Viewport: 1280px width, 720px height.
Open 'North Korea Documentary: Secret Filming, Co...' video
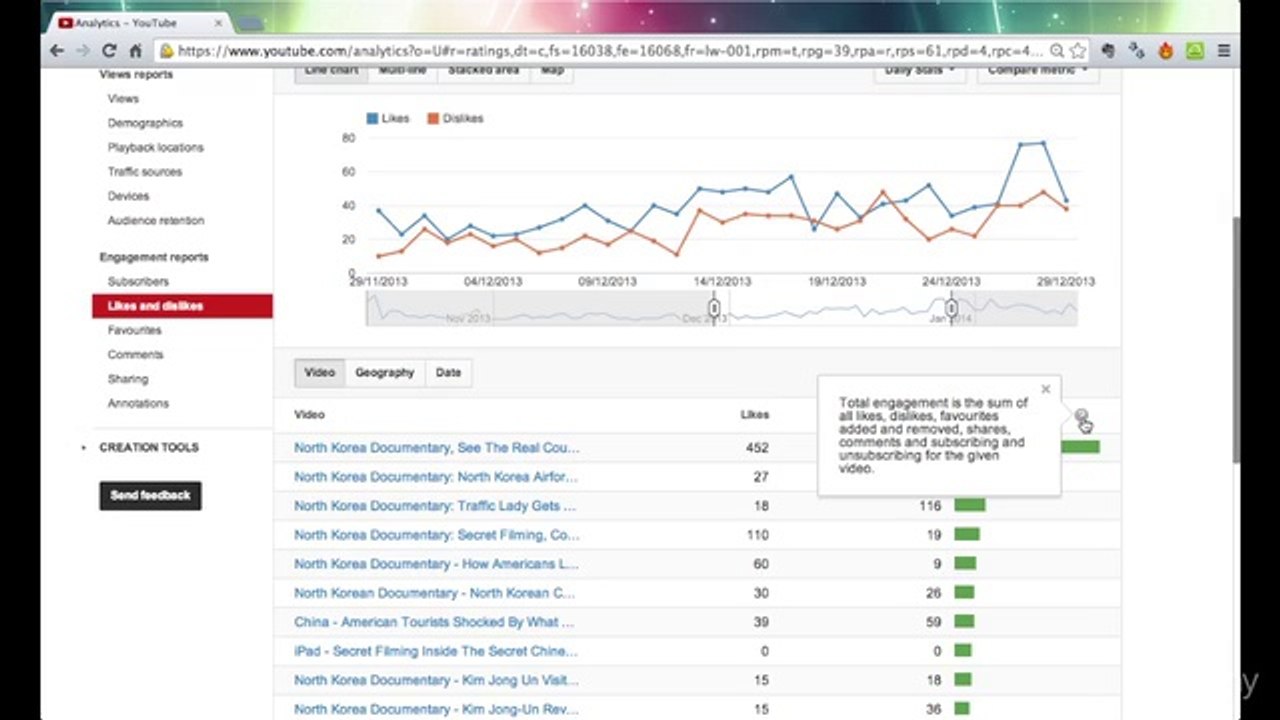(436, 535)
